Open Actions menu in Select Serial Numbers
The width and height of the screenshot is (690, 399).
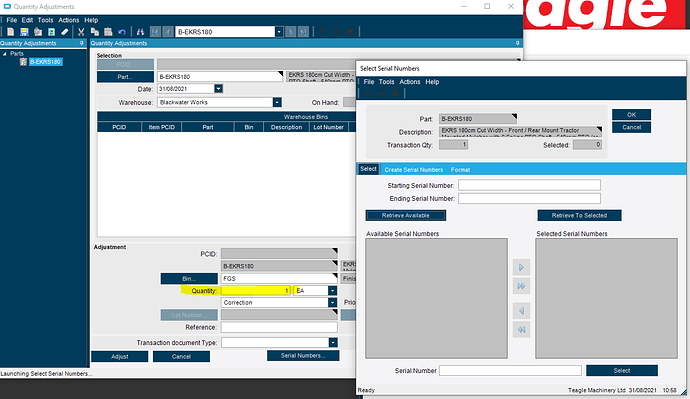pyautogui.click(x=410, y=82)
